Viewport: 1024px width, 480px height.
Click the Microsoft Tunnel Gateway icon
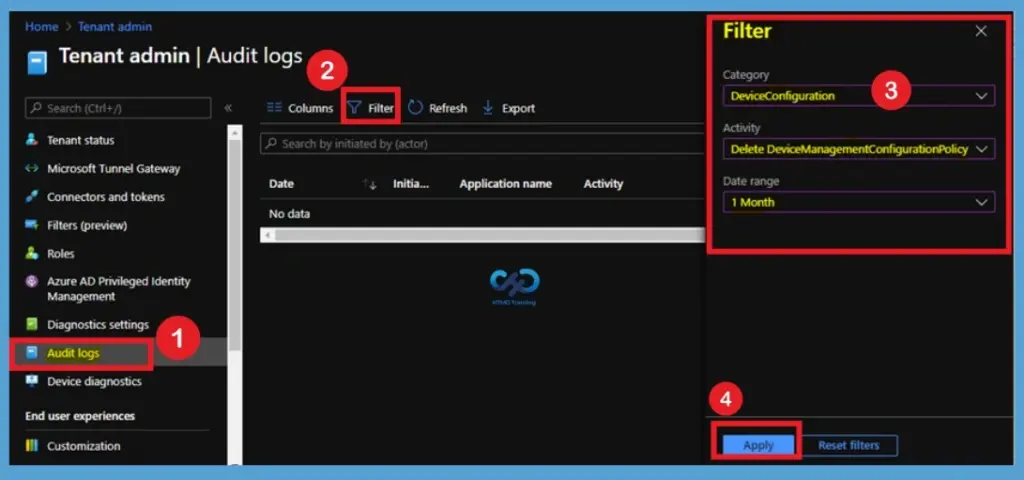pyautogui.click(x=31, y=168)
